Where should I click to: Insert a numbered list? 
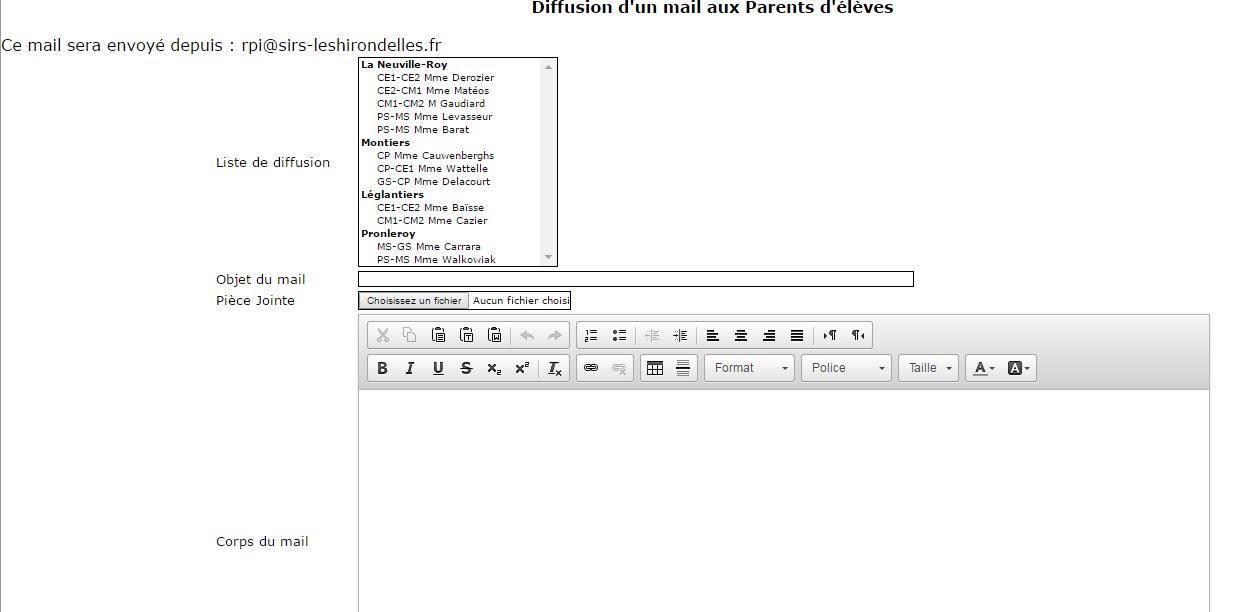pos(591,335)
